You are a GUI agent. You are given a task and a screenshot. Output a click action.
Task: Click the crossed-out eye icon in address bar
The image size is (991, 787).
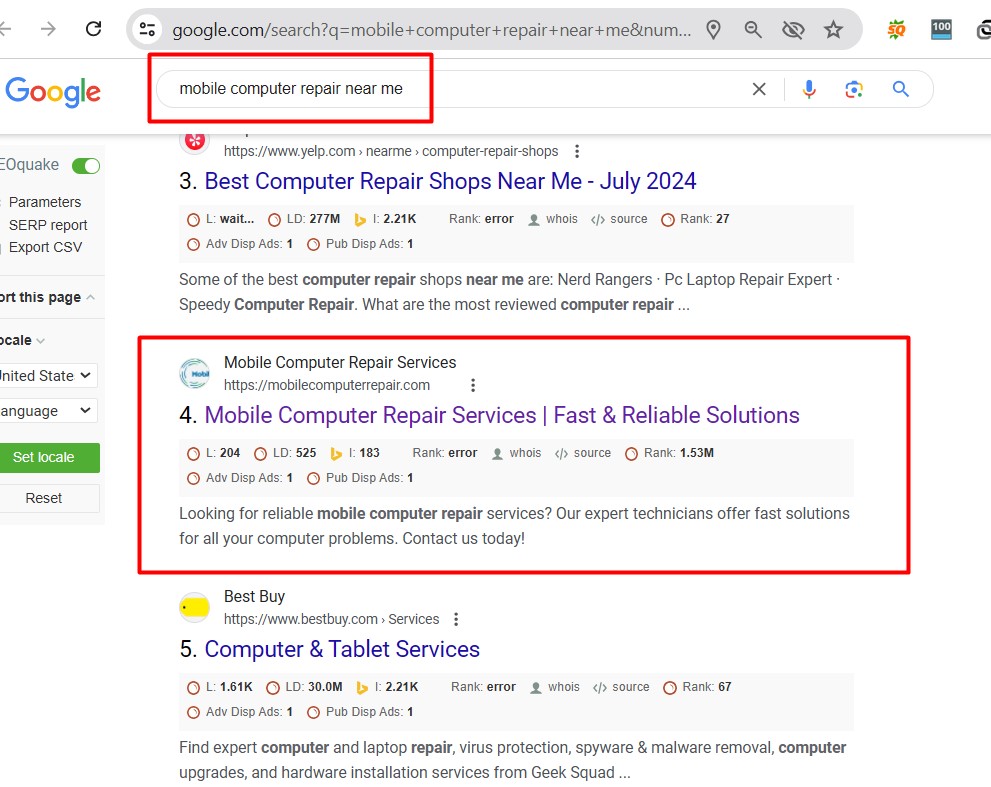pyautogui.click(x=793, y=29)
